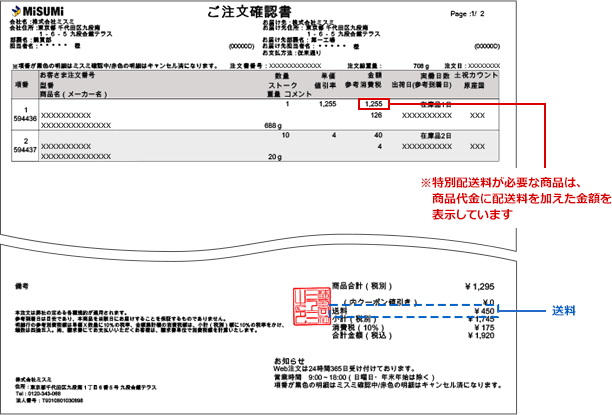Select the お支払方法:従来通り line
Screen dimensions: 612x415
click(292, 53)
